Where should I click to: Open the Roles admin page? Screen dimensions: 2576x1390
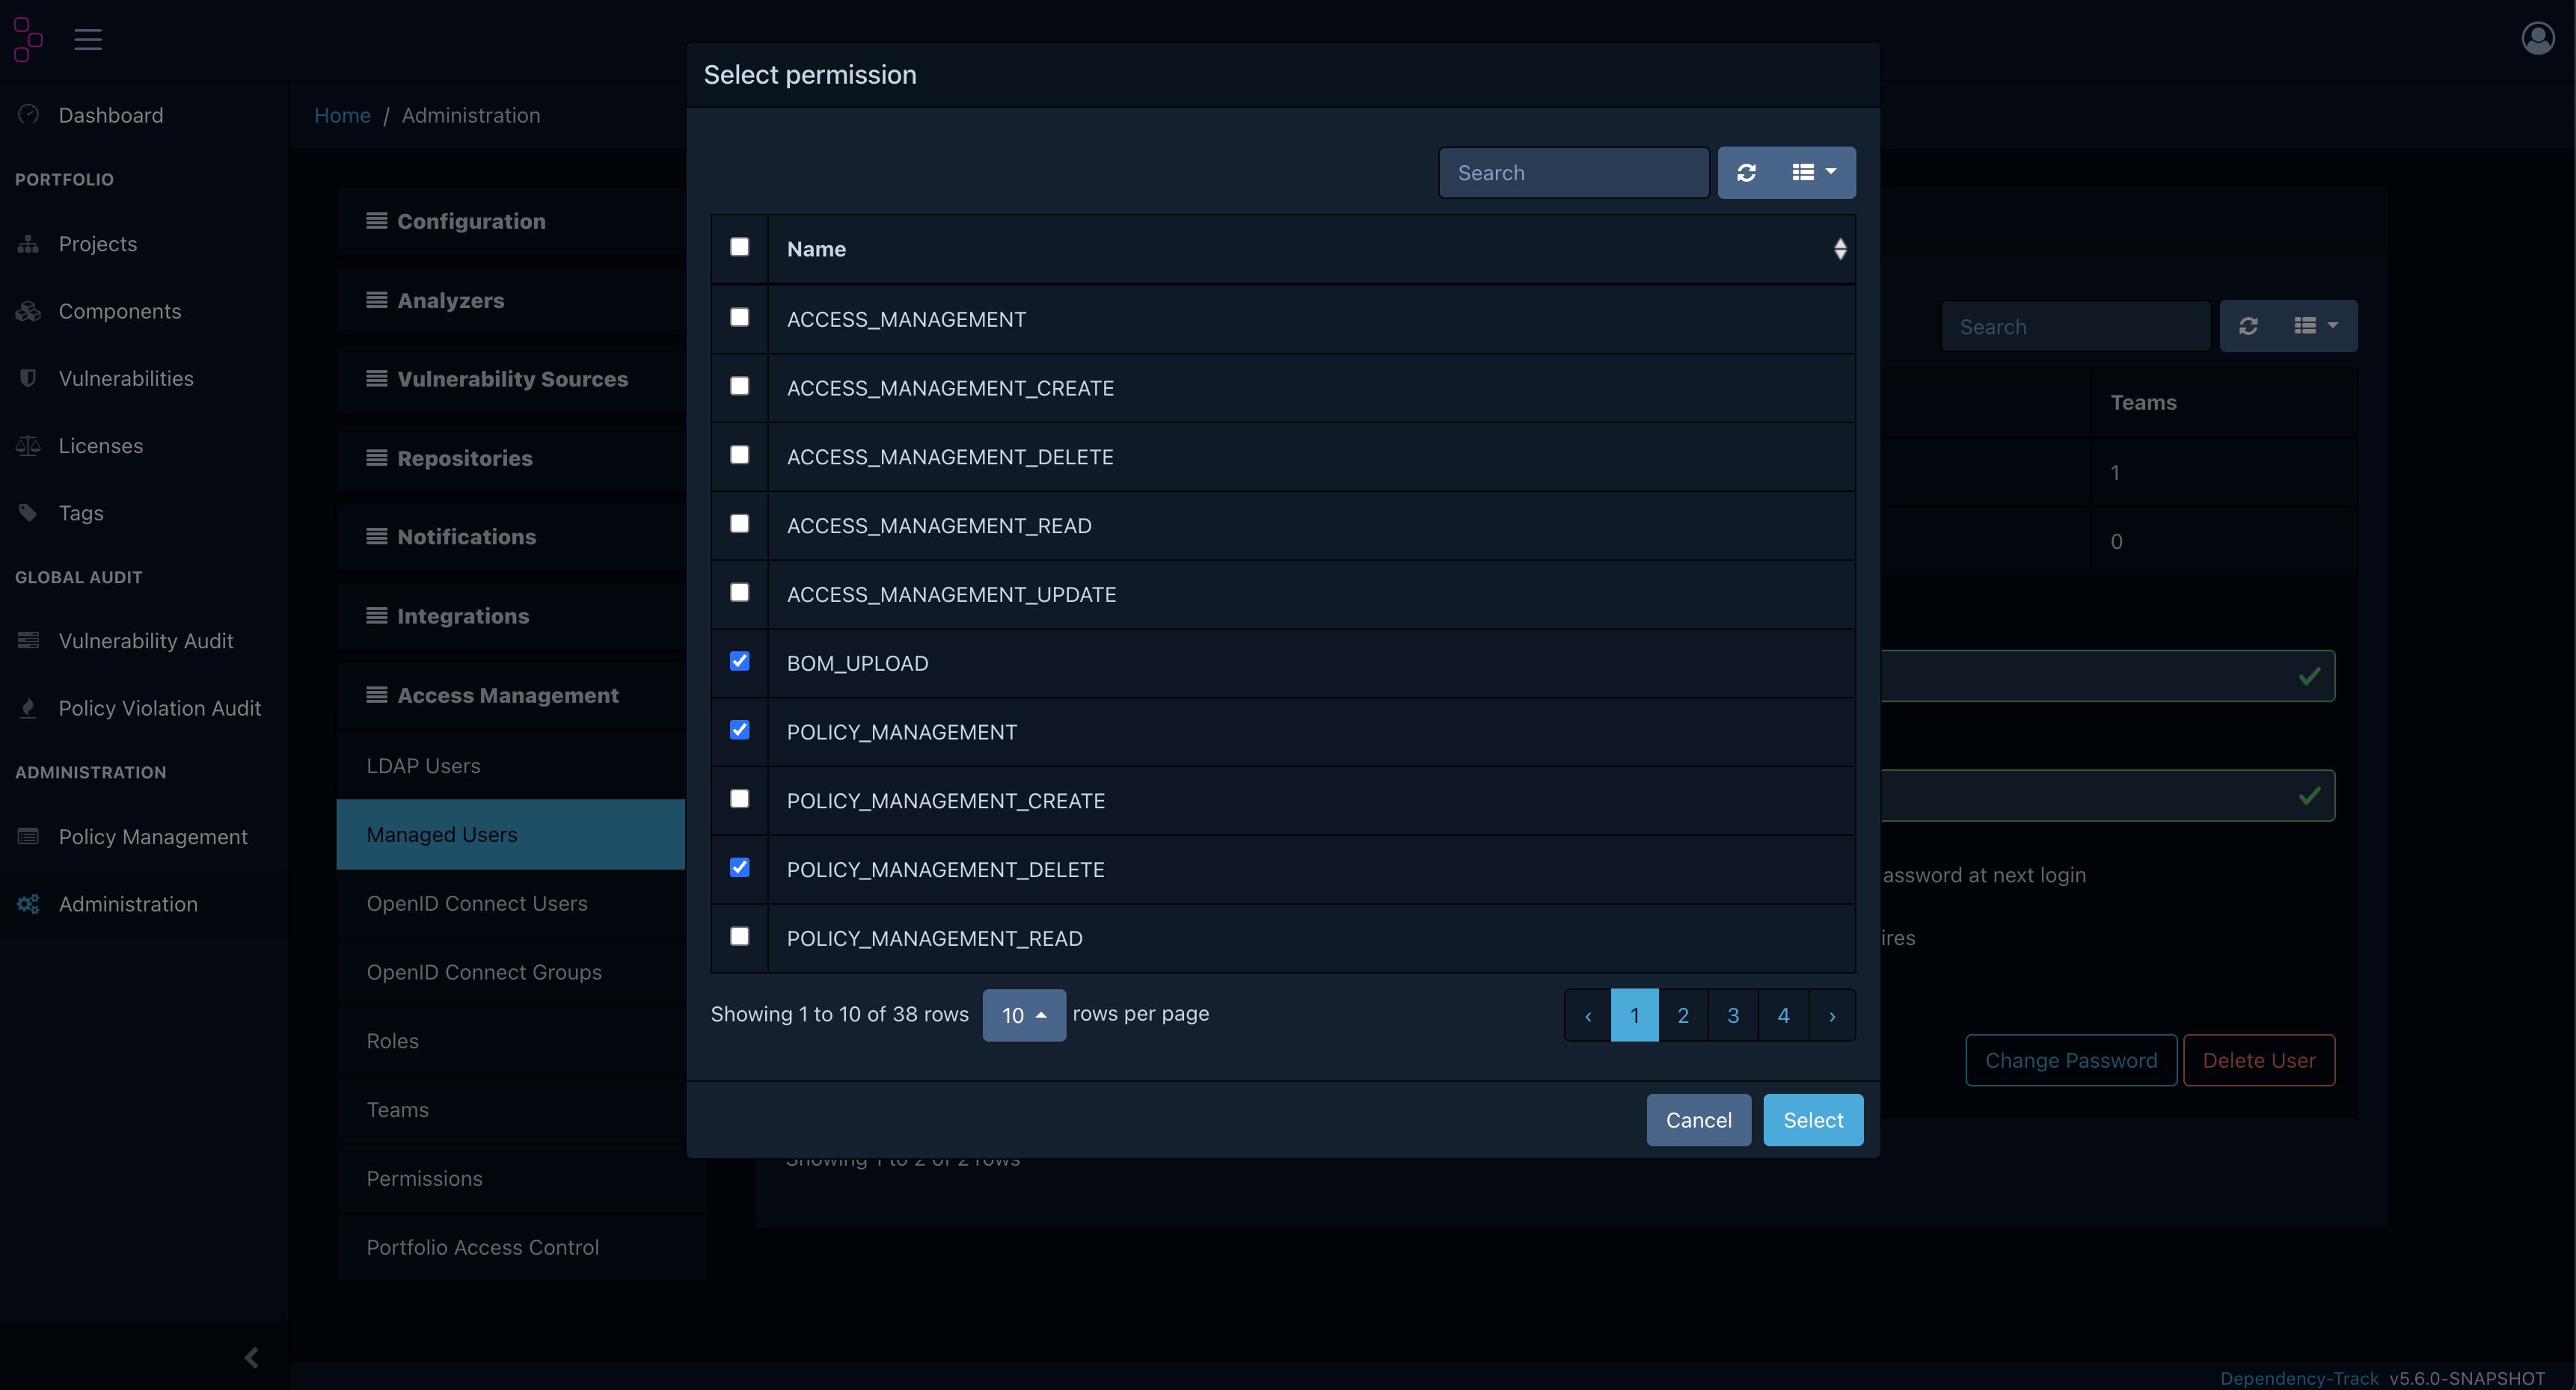click(511, 1041)
